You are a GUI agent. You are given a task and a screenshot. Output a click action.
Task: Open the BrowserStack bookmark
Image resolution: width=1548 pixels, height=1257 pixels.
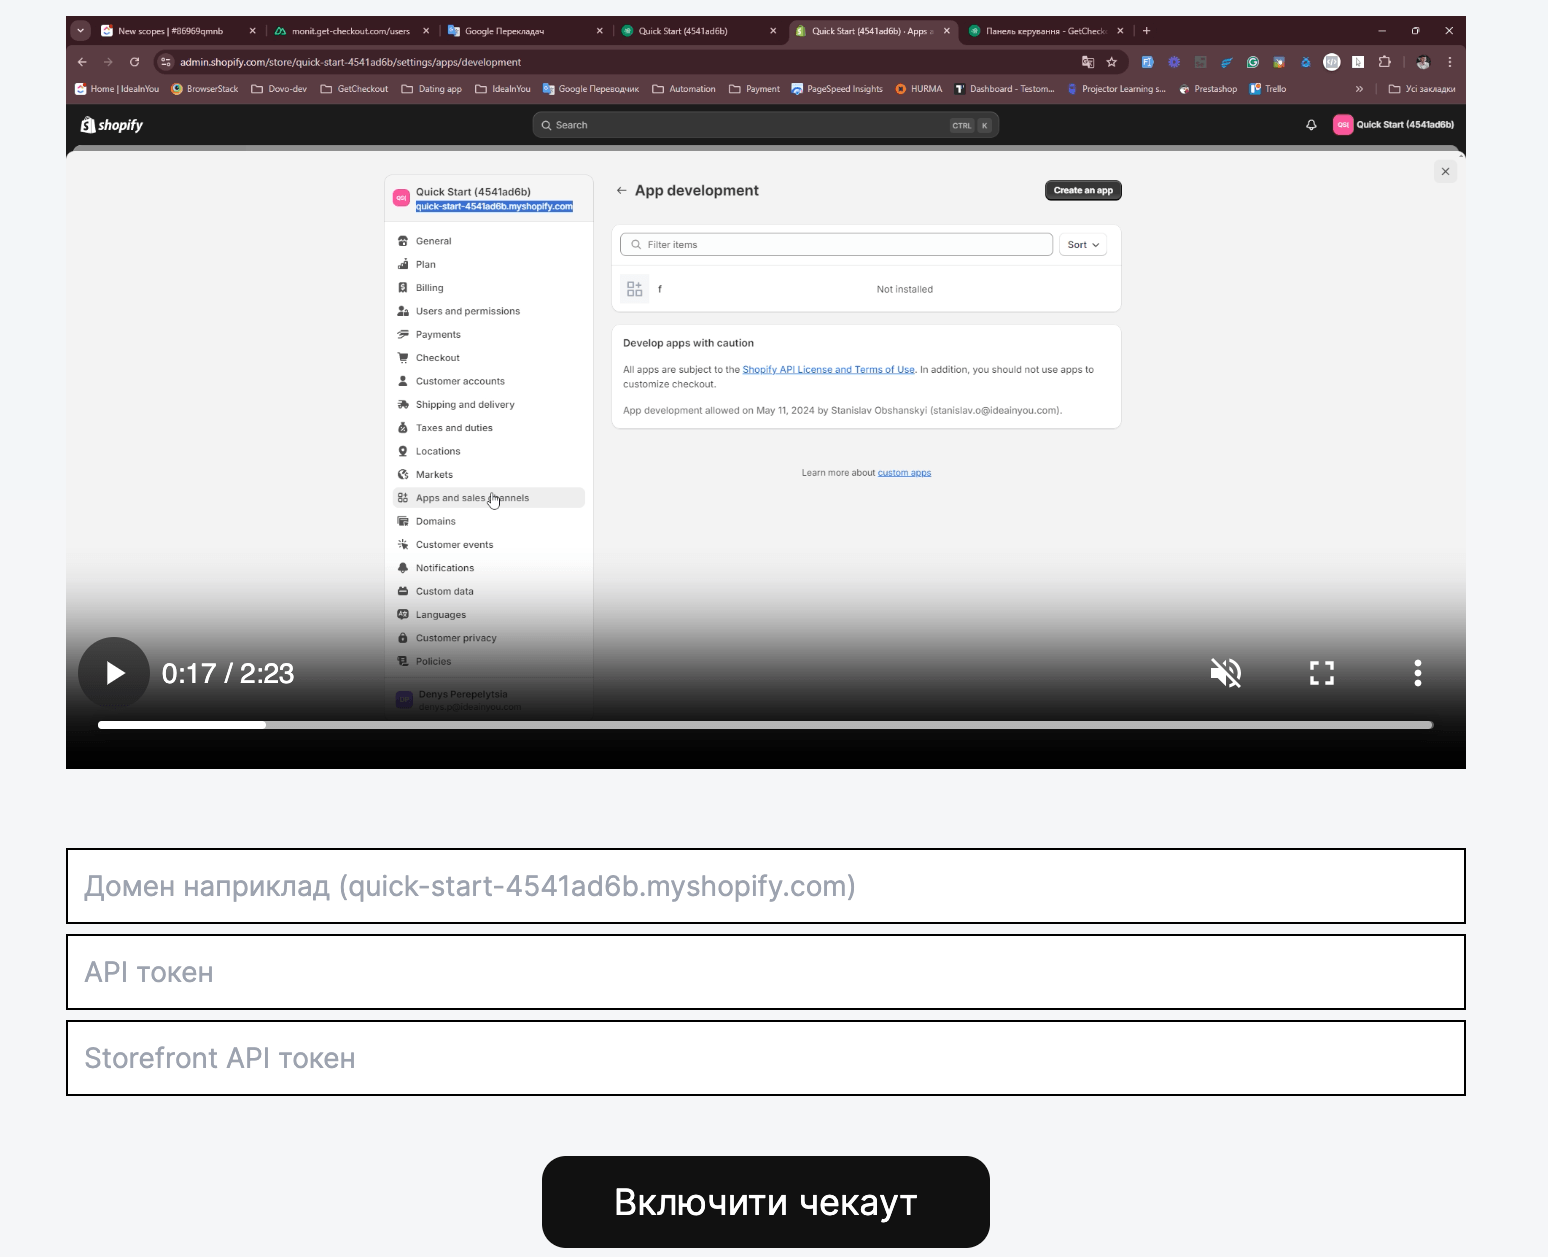pyautogui.click(x=205, y=89)
